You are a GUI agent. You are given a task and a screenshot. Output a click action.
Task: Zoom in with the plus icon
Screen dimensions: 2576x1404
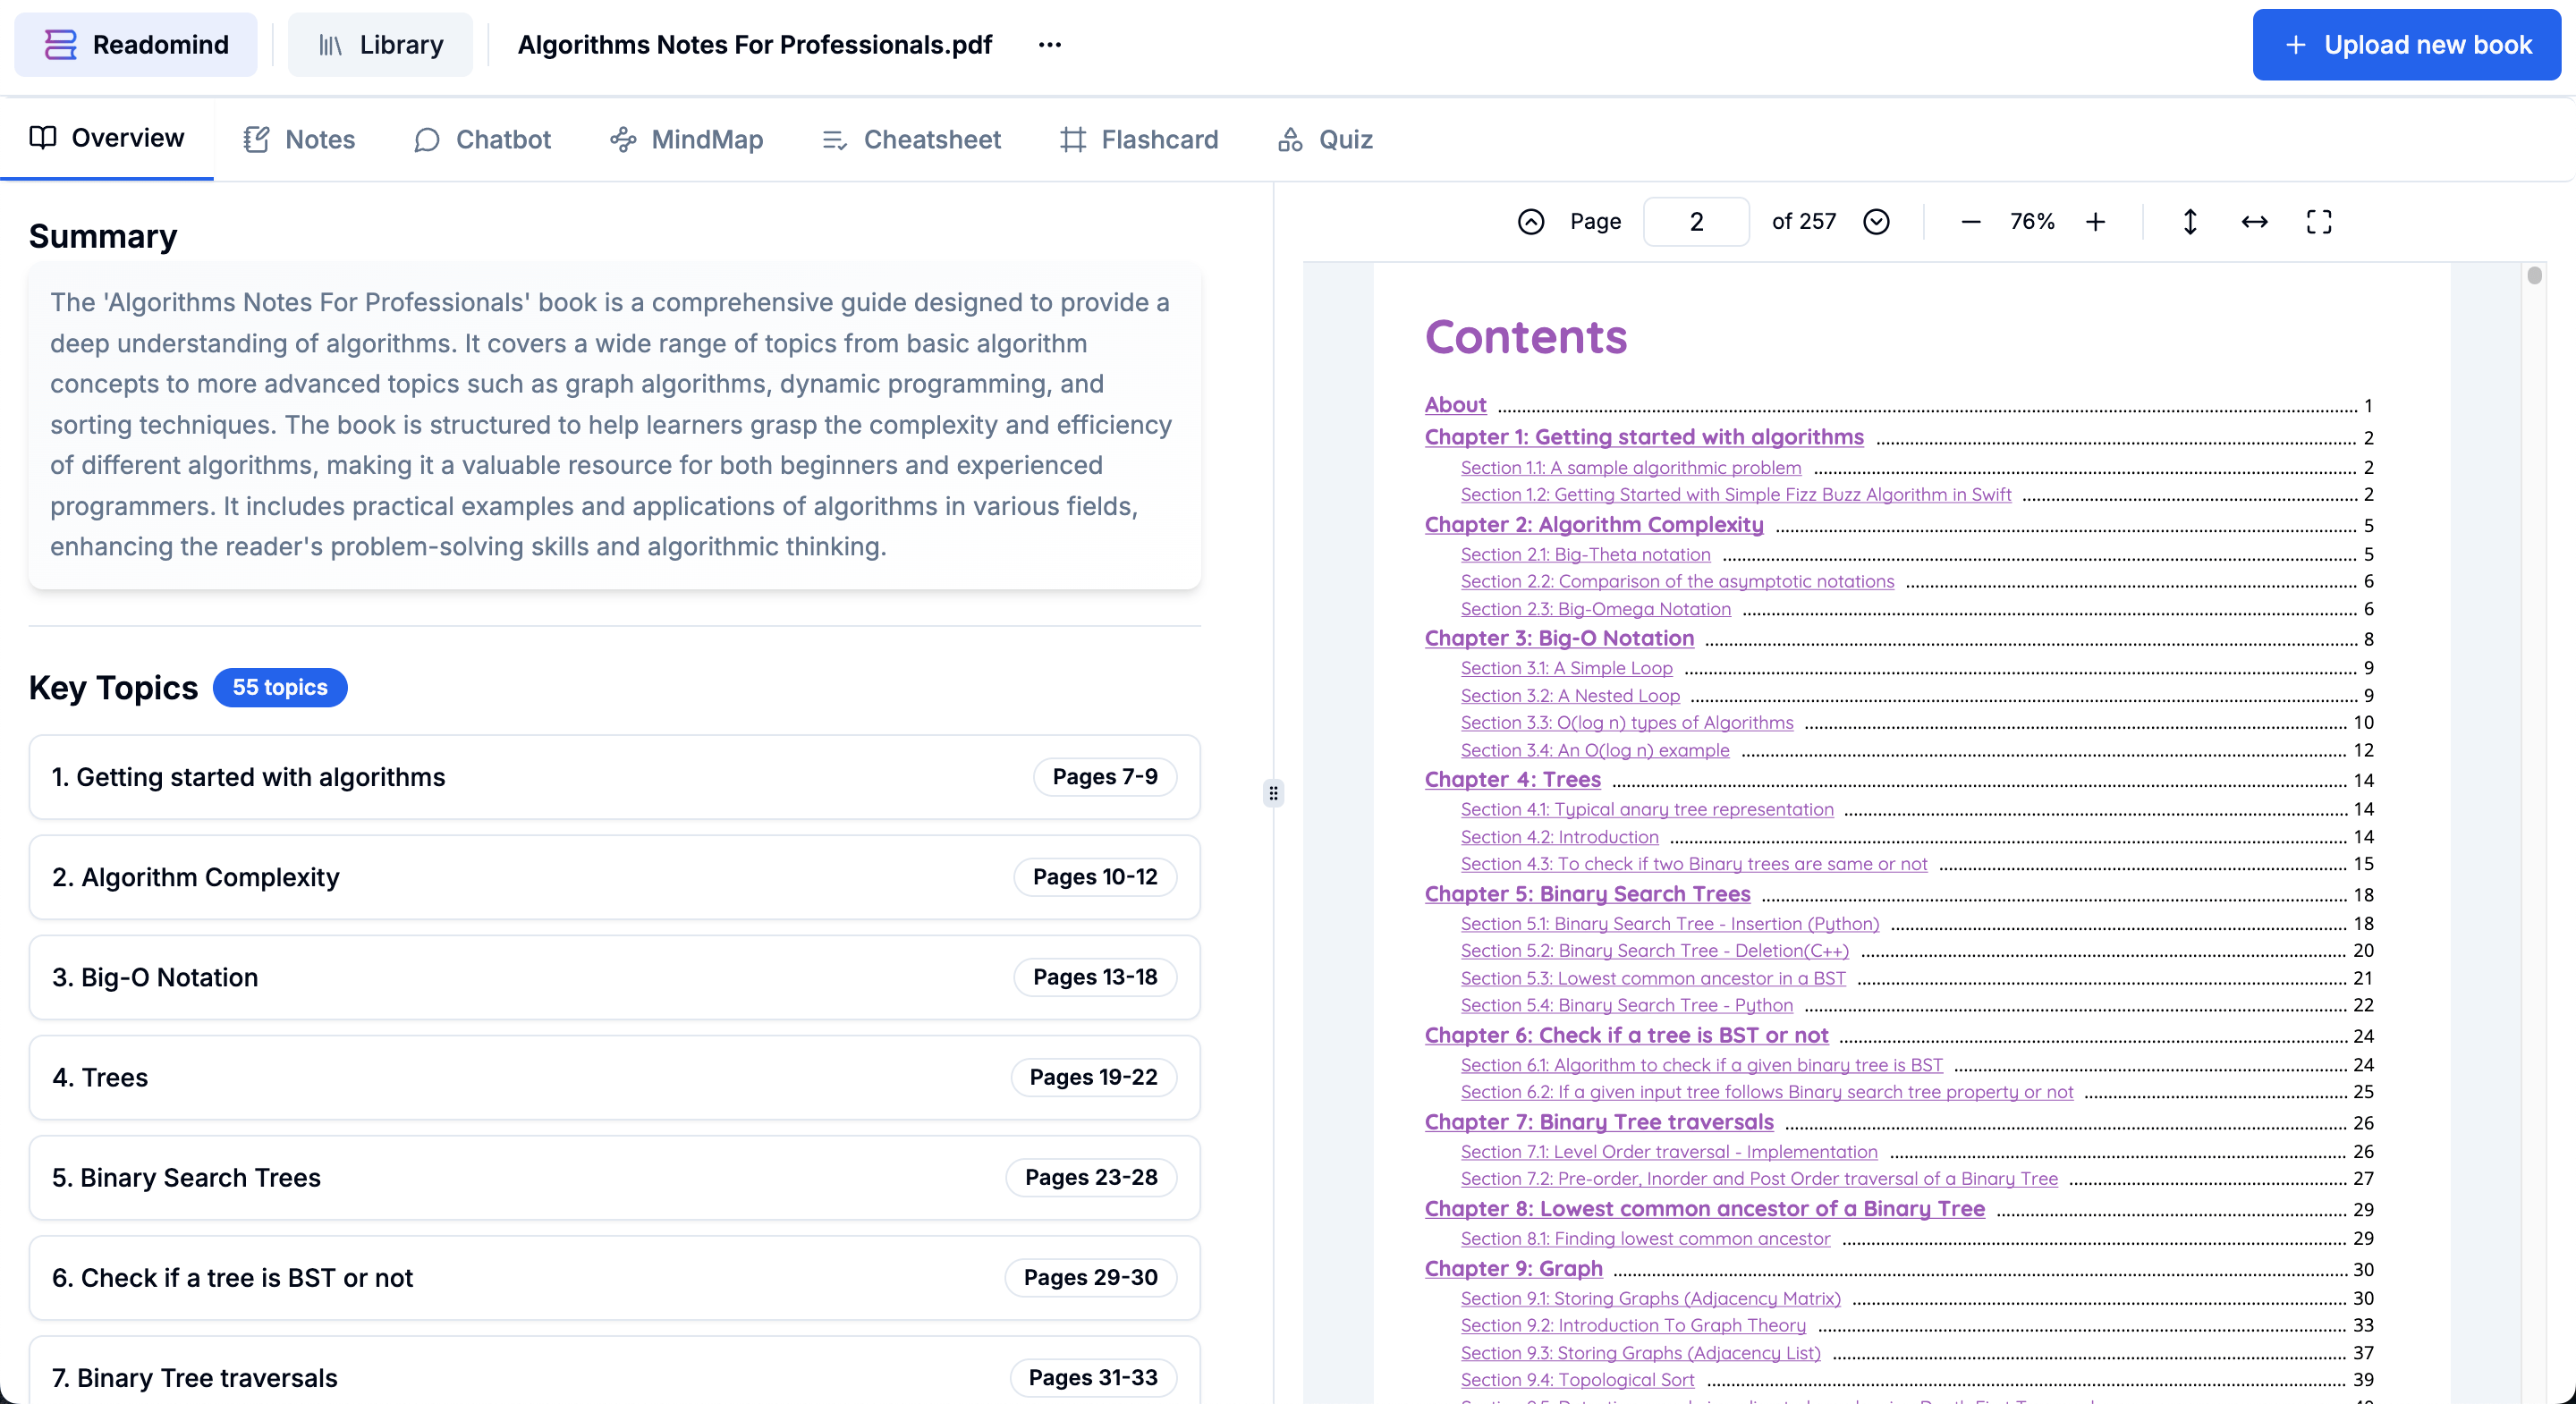click(2095, 221)
